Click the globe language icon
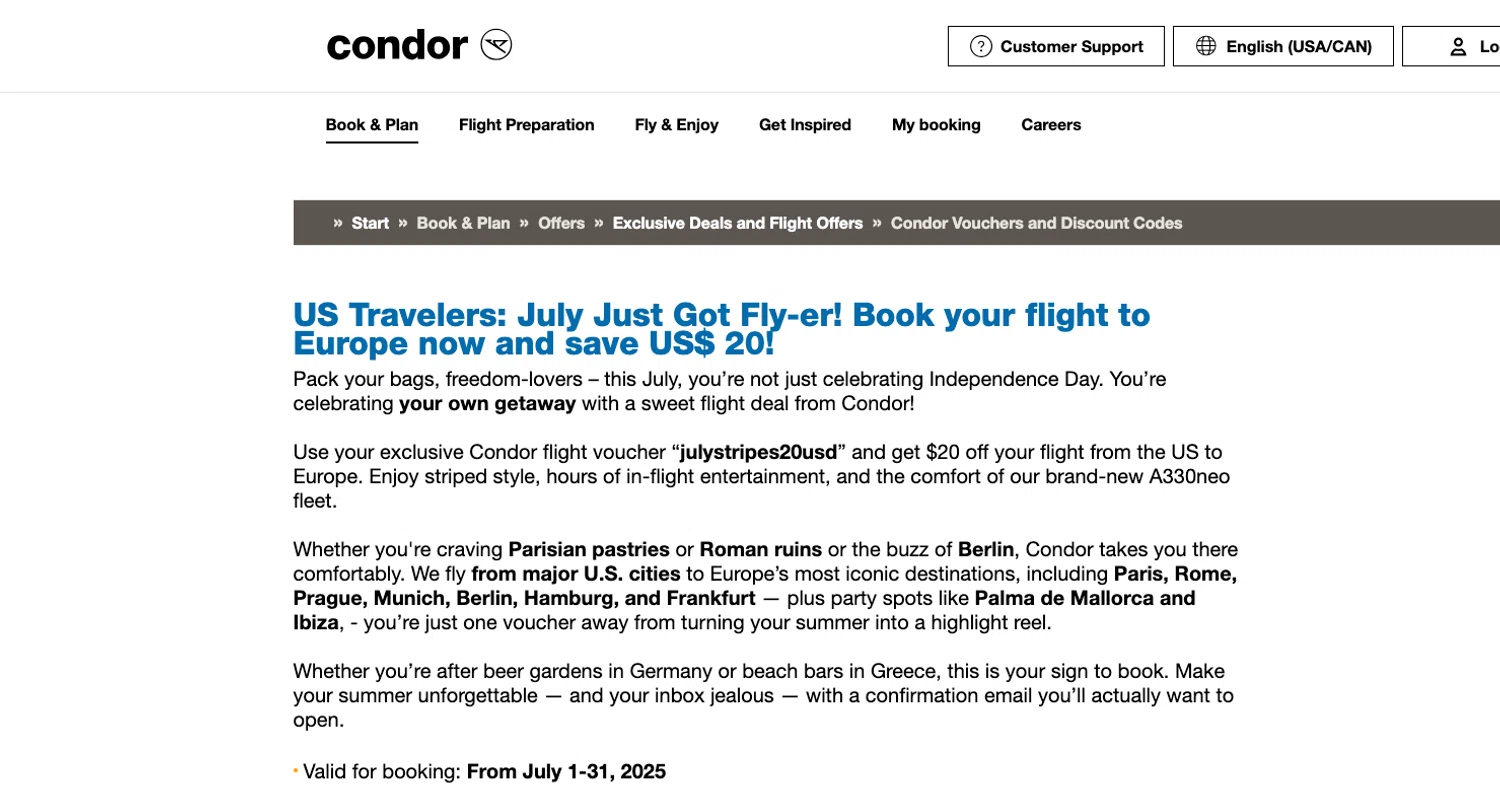 (1206, 47)
